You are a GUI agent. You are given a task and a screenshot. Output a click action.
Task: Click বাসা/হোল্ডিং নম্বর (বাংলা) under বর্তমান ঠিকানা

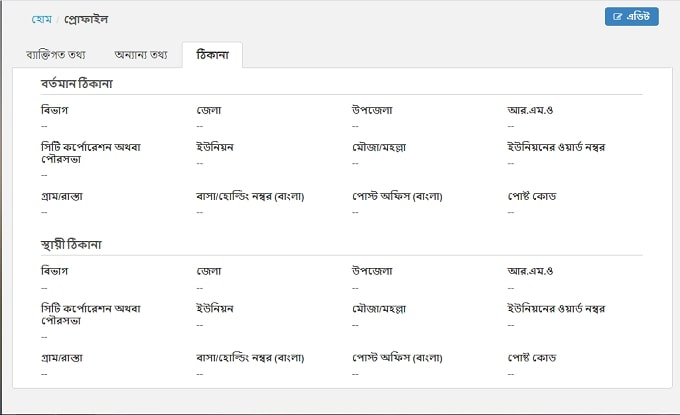[250, 196]
